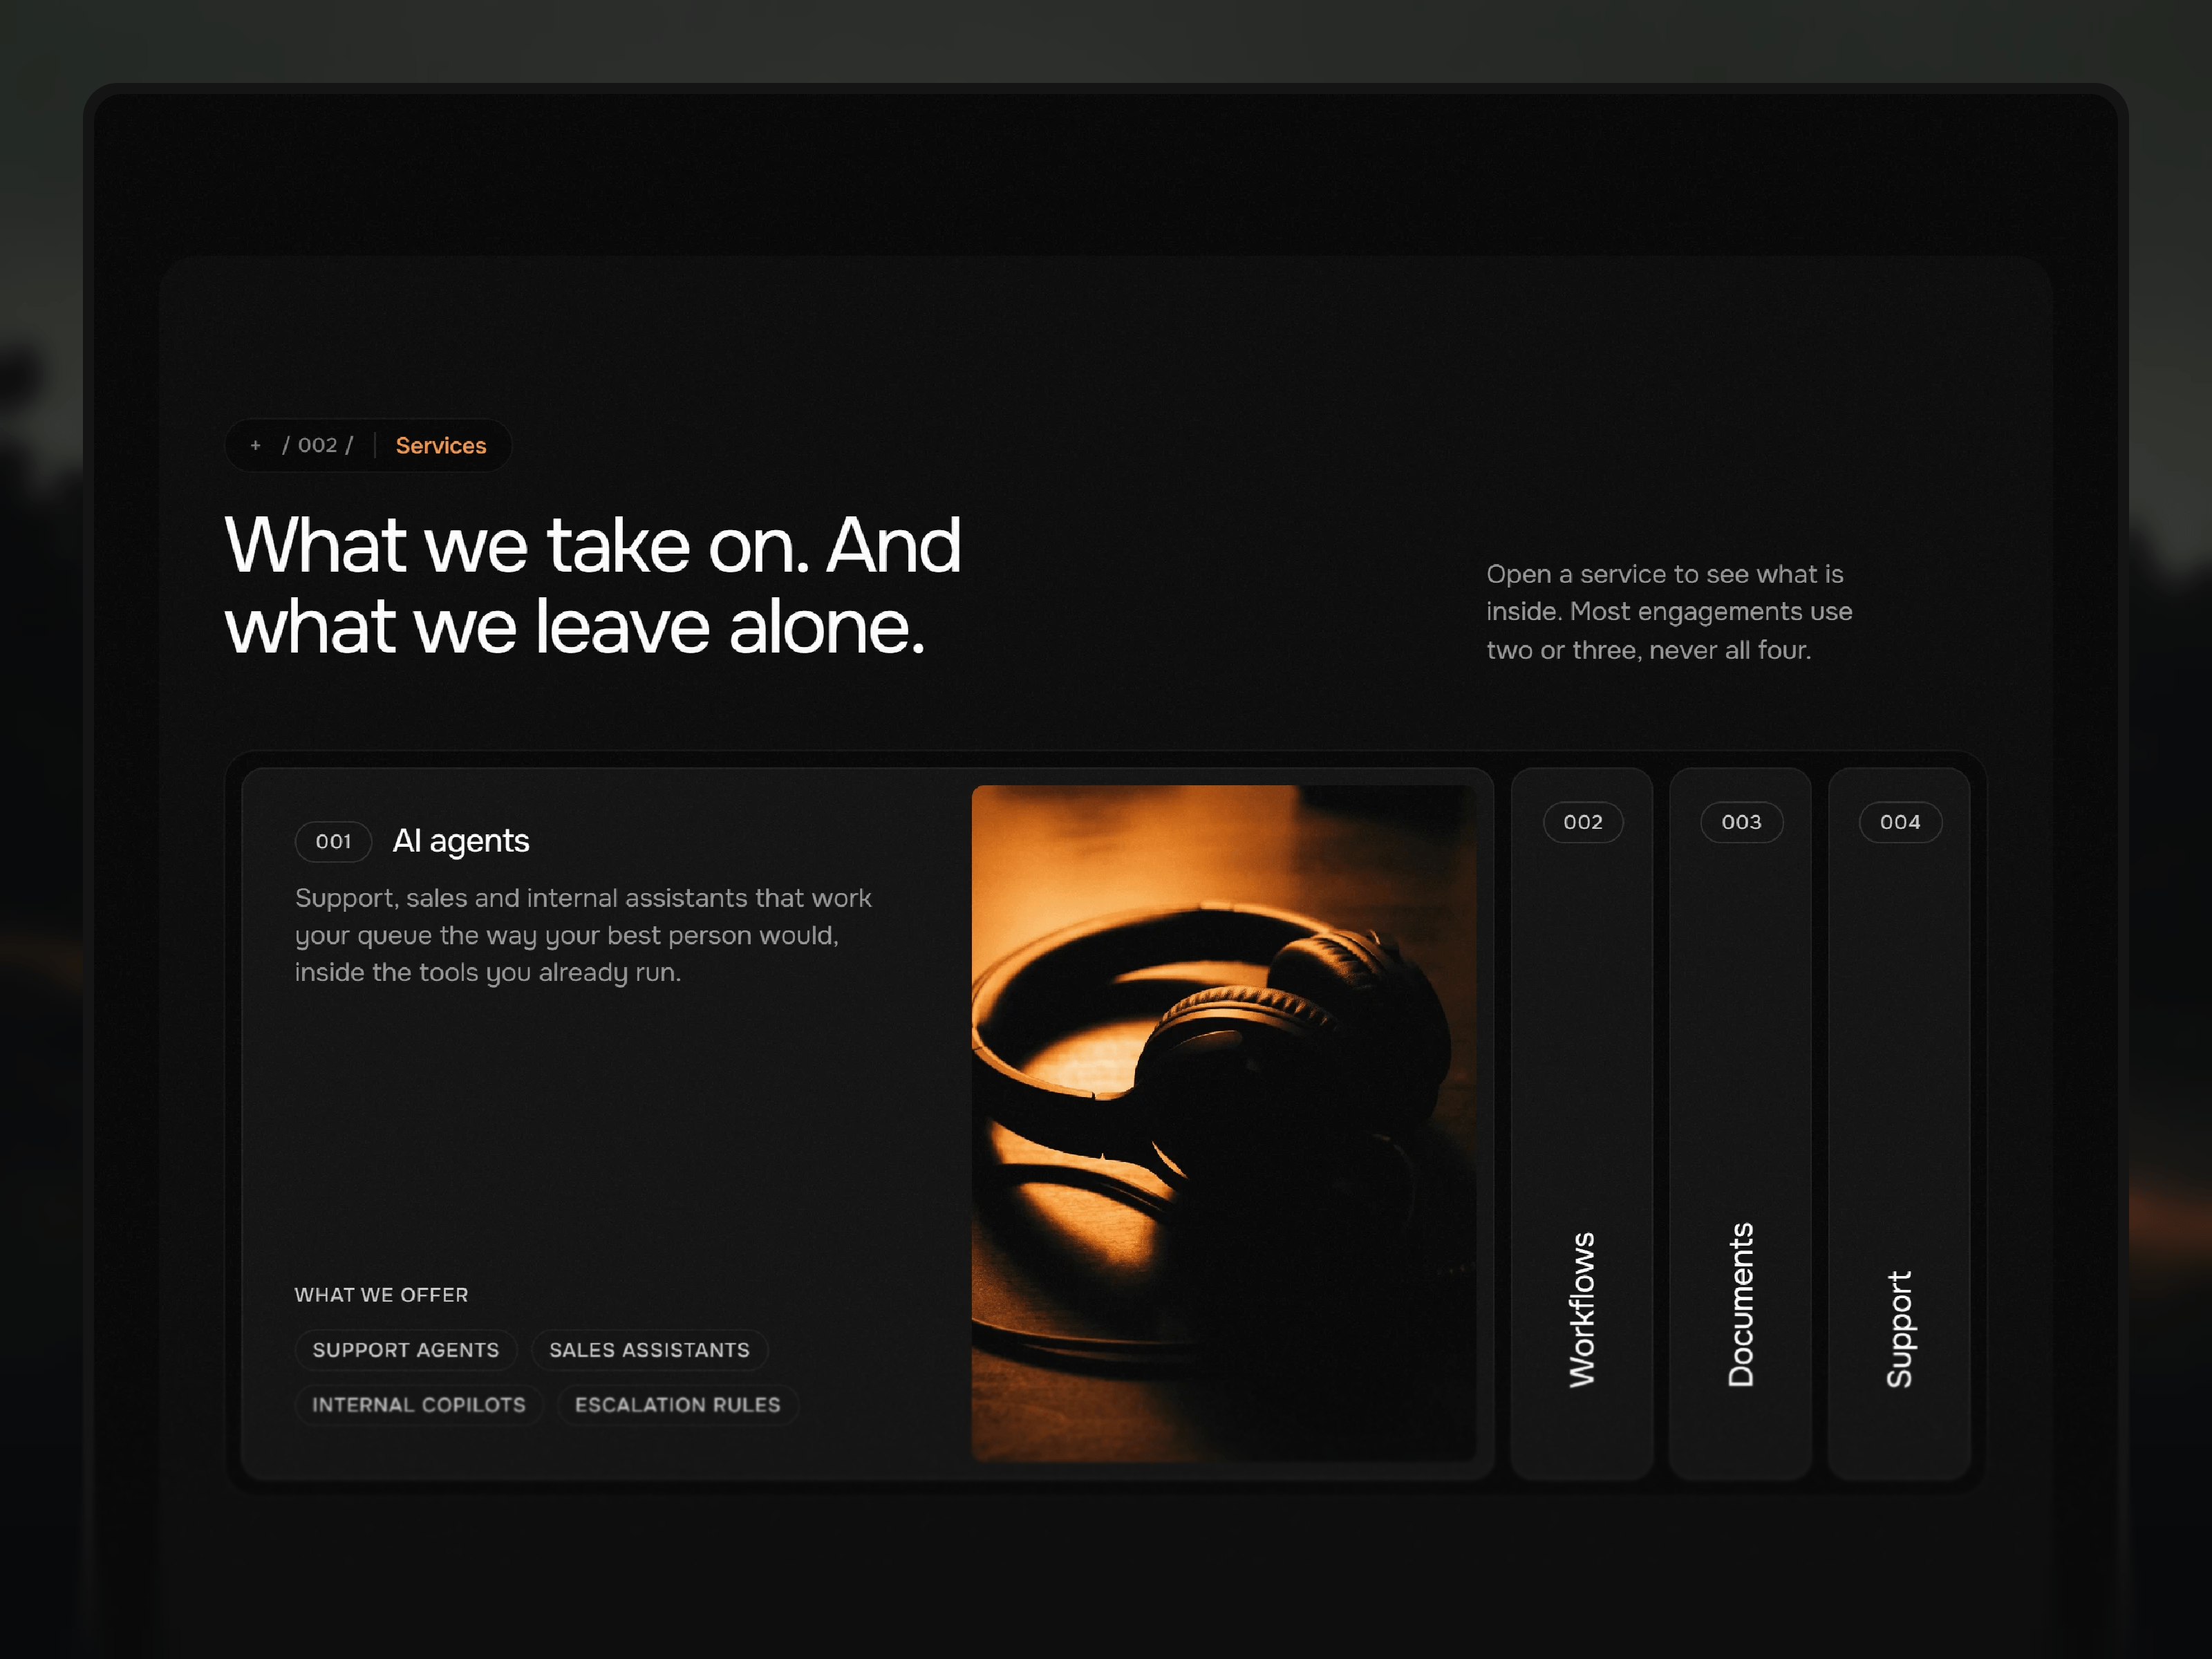Click the '/ 002 /' section number
This screenshot has height=1659, width=2212.
tap(318, 445)
